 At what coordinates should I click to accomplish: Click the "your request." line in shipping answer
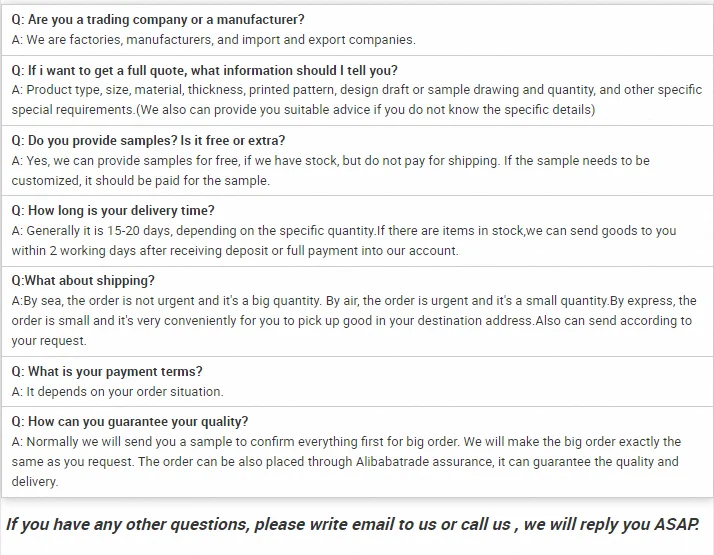pos(49,341)
